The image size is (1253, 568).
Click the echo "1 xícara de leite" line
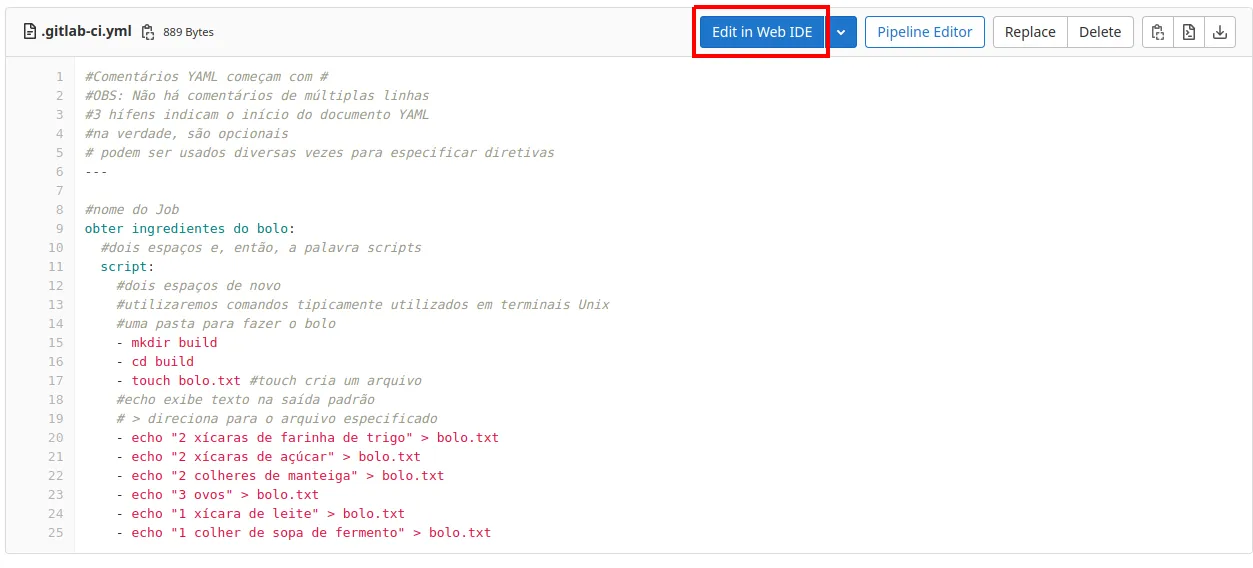click(x=261, y=514)
